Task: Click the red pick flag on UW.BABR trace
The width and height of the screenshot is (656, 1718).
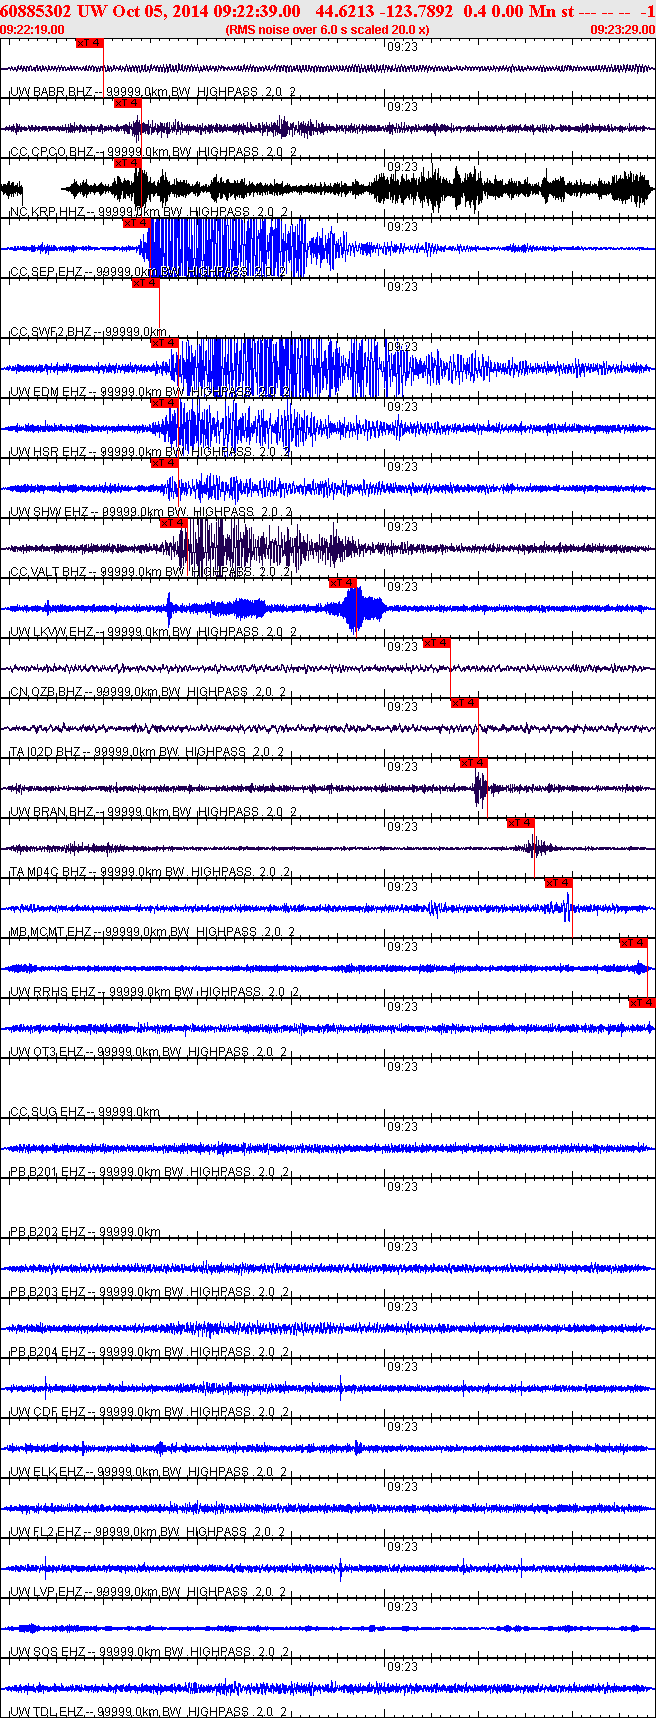Action: pyautogui.click(x=90, y=43)
